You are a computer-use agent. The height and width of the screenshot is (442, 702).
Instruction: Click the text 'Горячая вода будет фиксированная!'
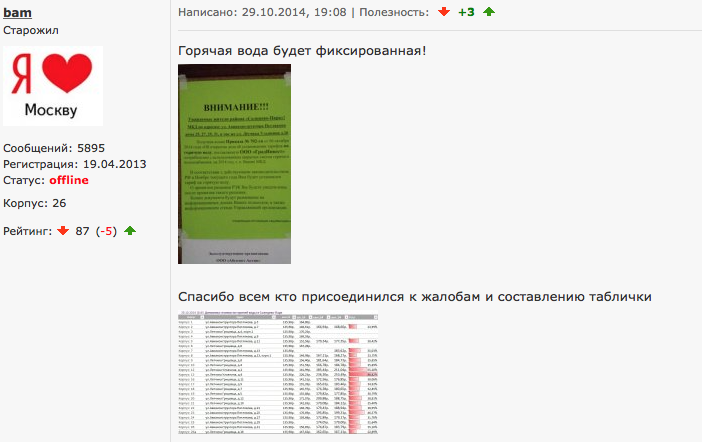click(302, 51)
